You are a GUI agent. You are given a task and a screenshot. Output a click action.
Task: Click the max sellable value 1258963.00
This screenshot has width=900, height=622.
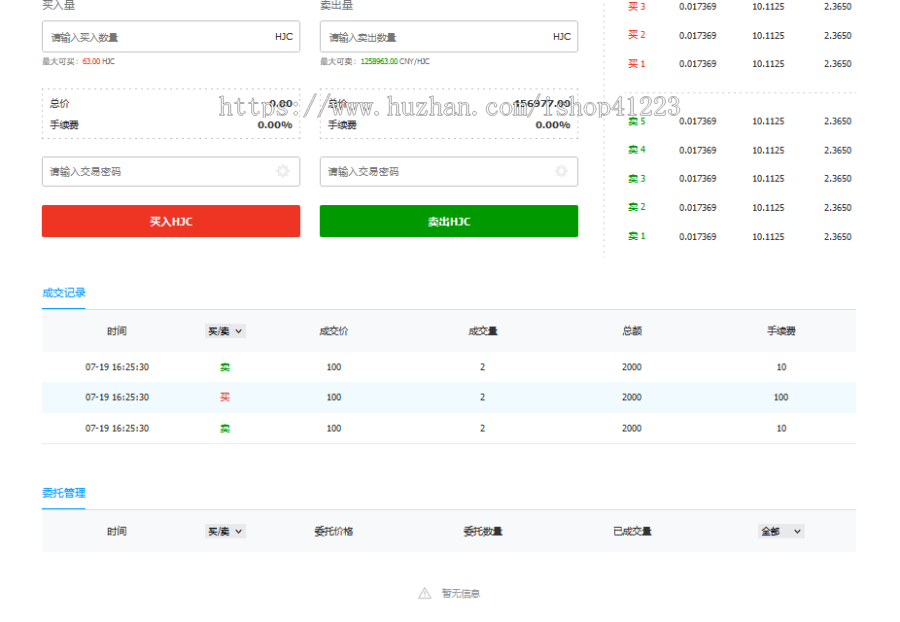[x=379, y=61]
